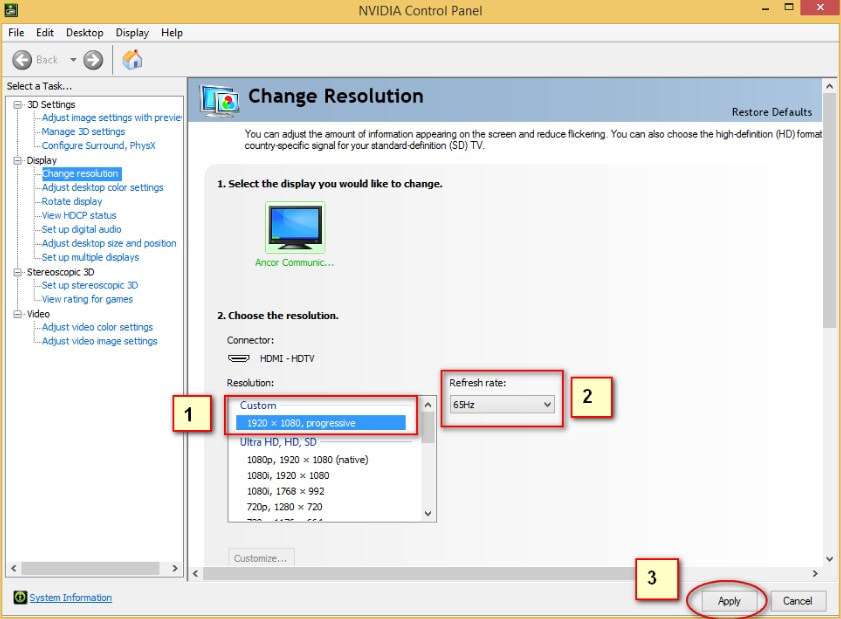The height and width of the screenshot is (619, 841).
Task: Click the System Information icon
Action: 20,598
